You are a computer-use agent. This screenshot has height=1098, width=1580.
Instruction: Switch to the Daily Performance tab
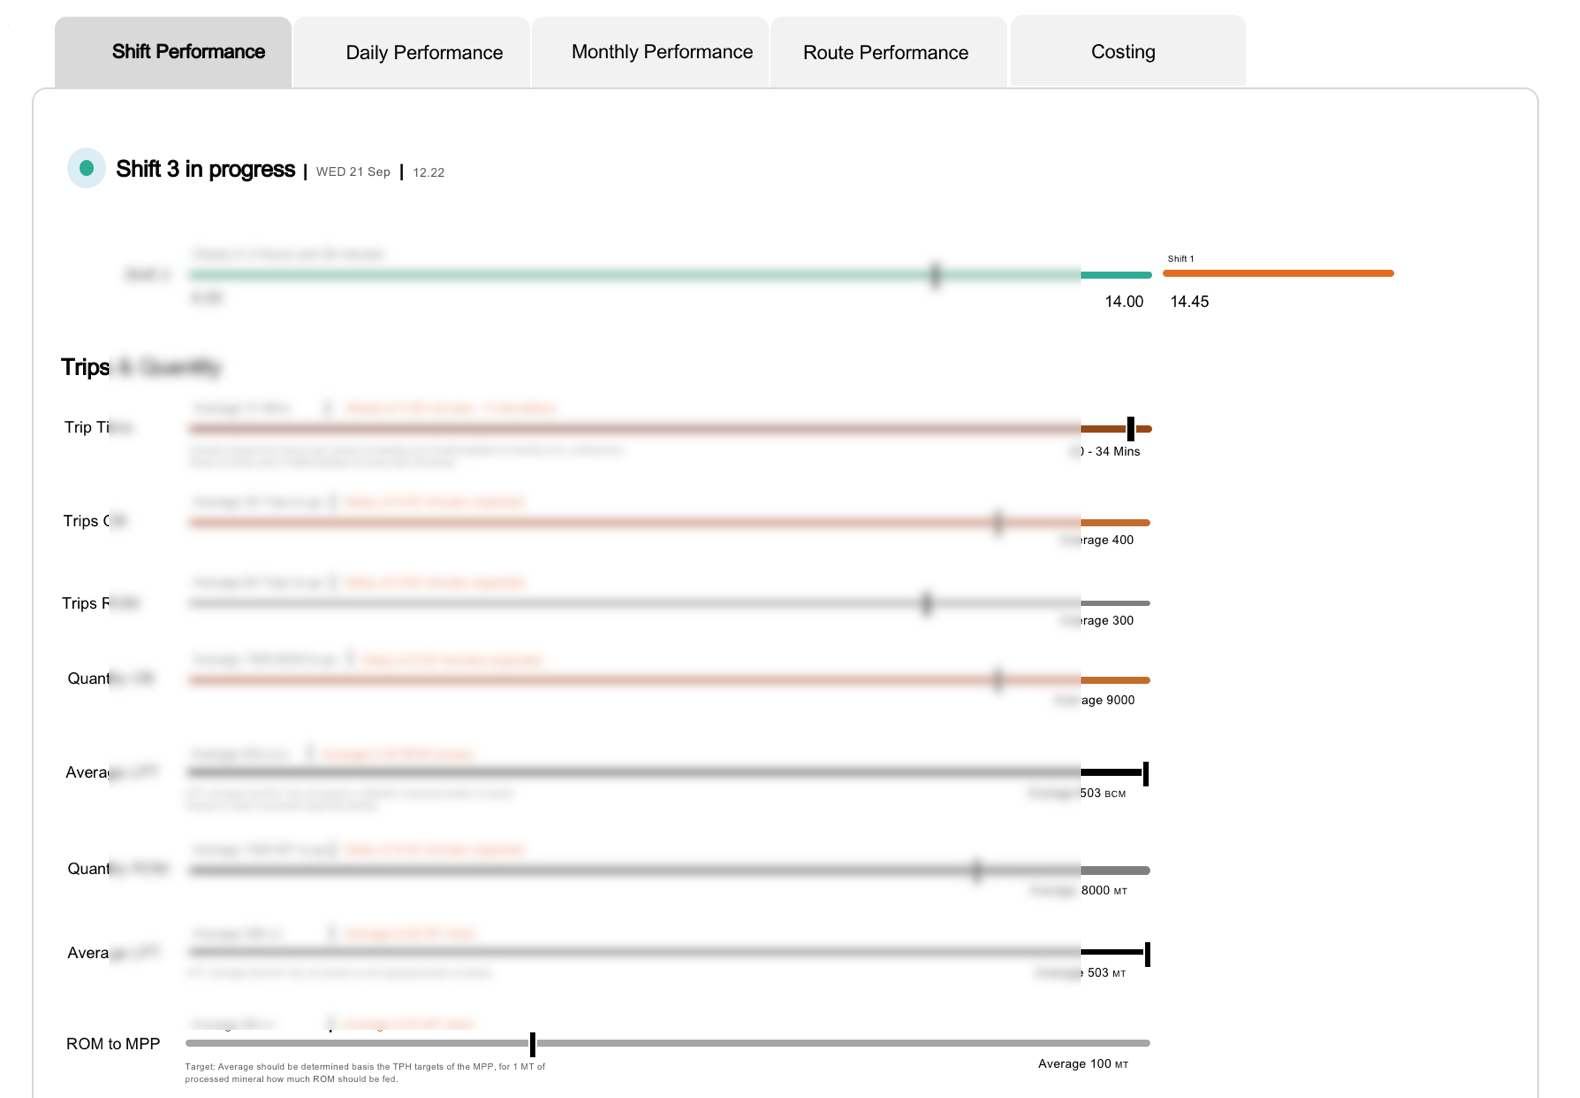pos(424,53)
